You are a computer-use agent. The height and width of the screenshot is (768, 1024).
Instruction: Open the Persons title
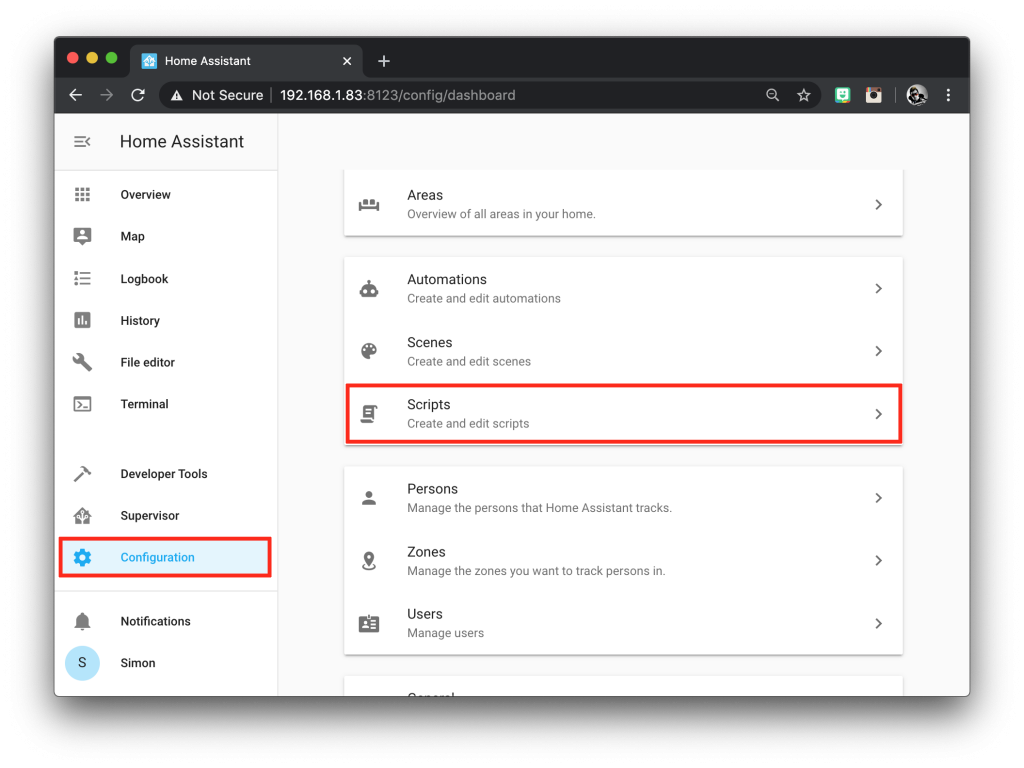click(x=432, y=489)
